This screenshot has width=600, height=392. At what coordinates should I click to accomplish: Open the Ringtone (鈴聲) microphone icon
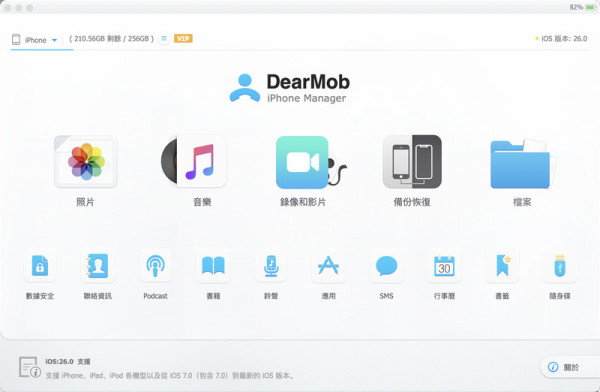(271, 265)
